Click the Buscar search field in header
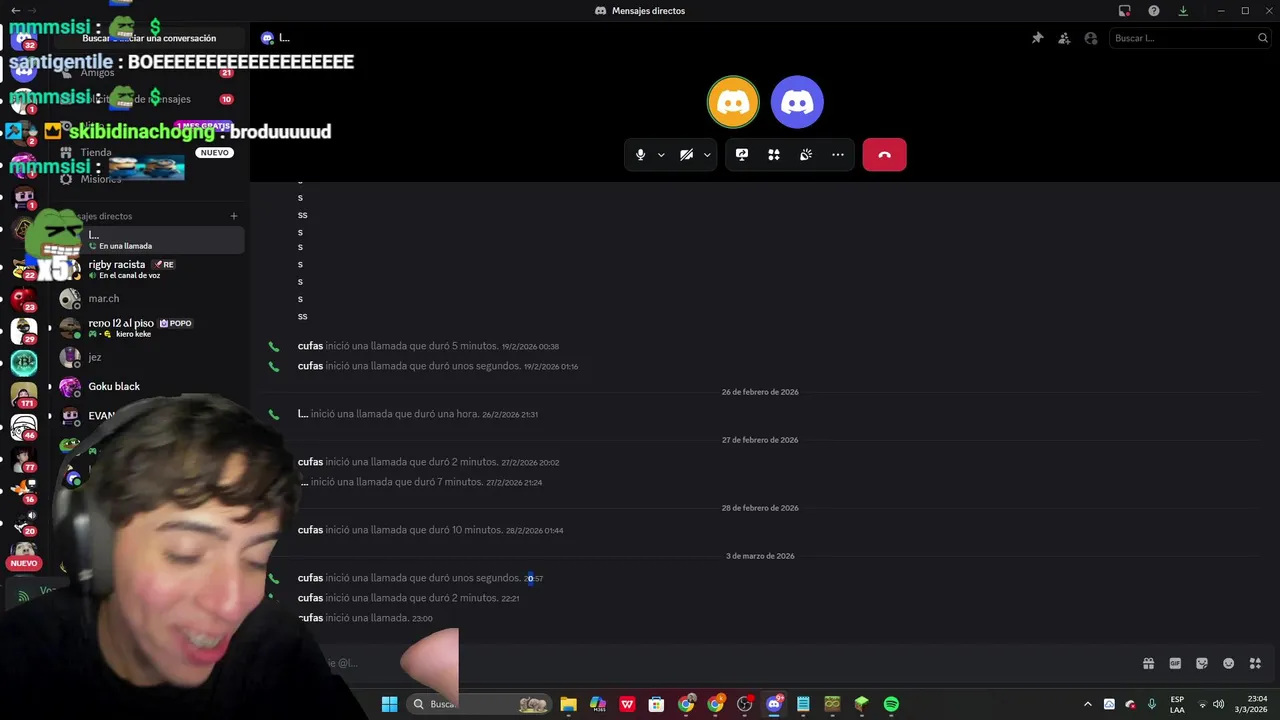 click(x=1190, y=38)
